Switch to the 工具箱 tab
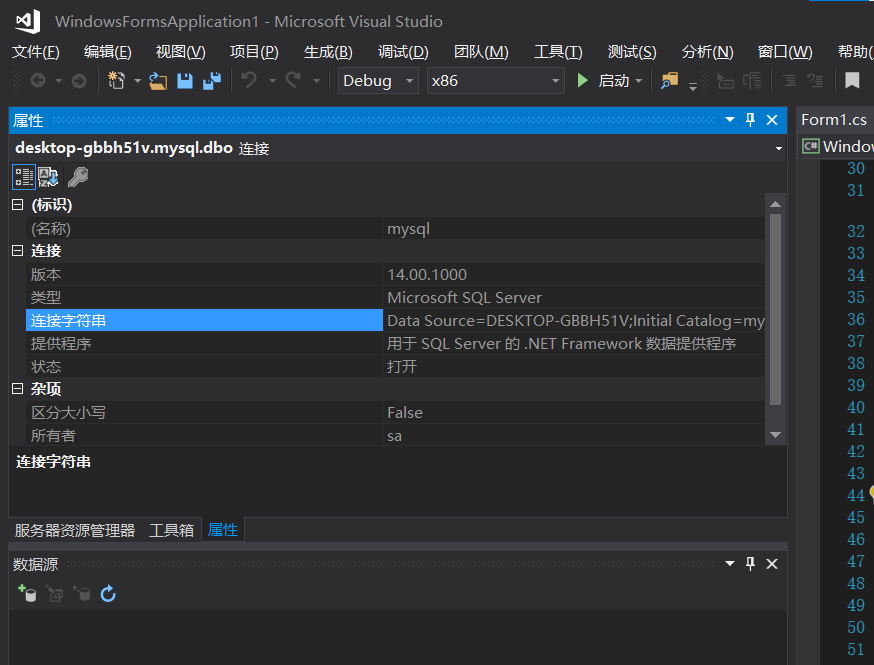Screen dimensions: 874x665 [x=172, y=530]
